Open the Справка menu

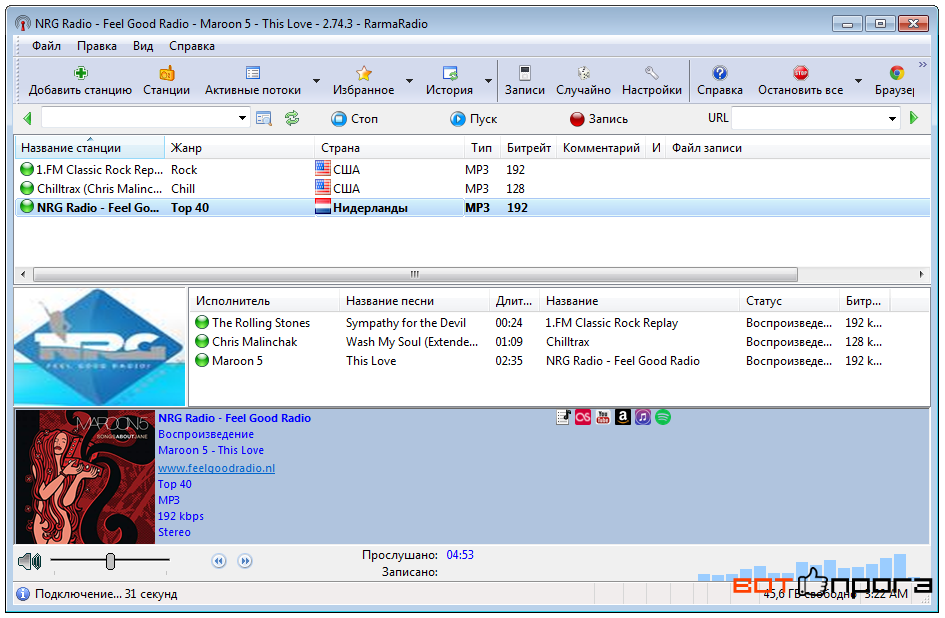(x=192, y=46)
